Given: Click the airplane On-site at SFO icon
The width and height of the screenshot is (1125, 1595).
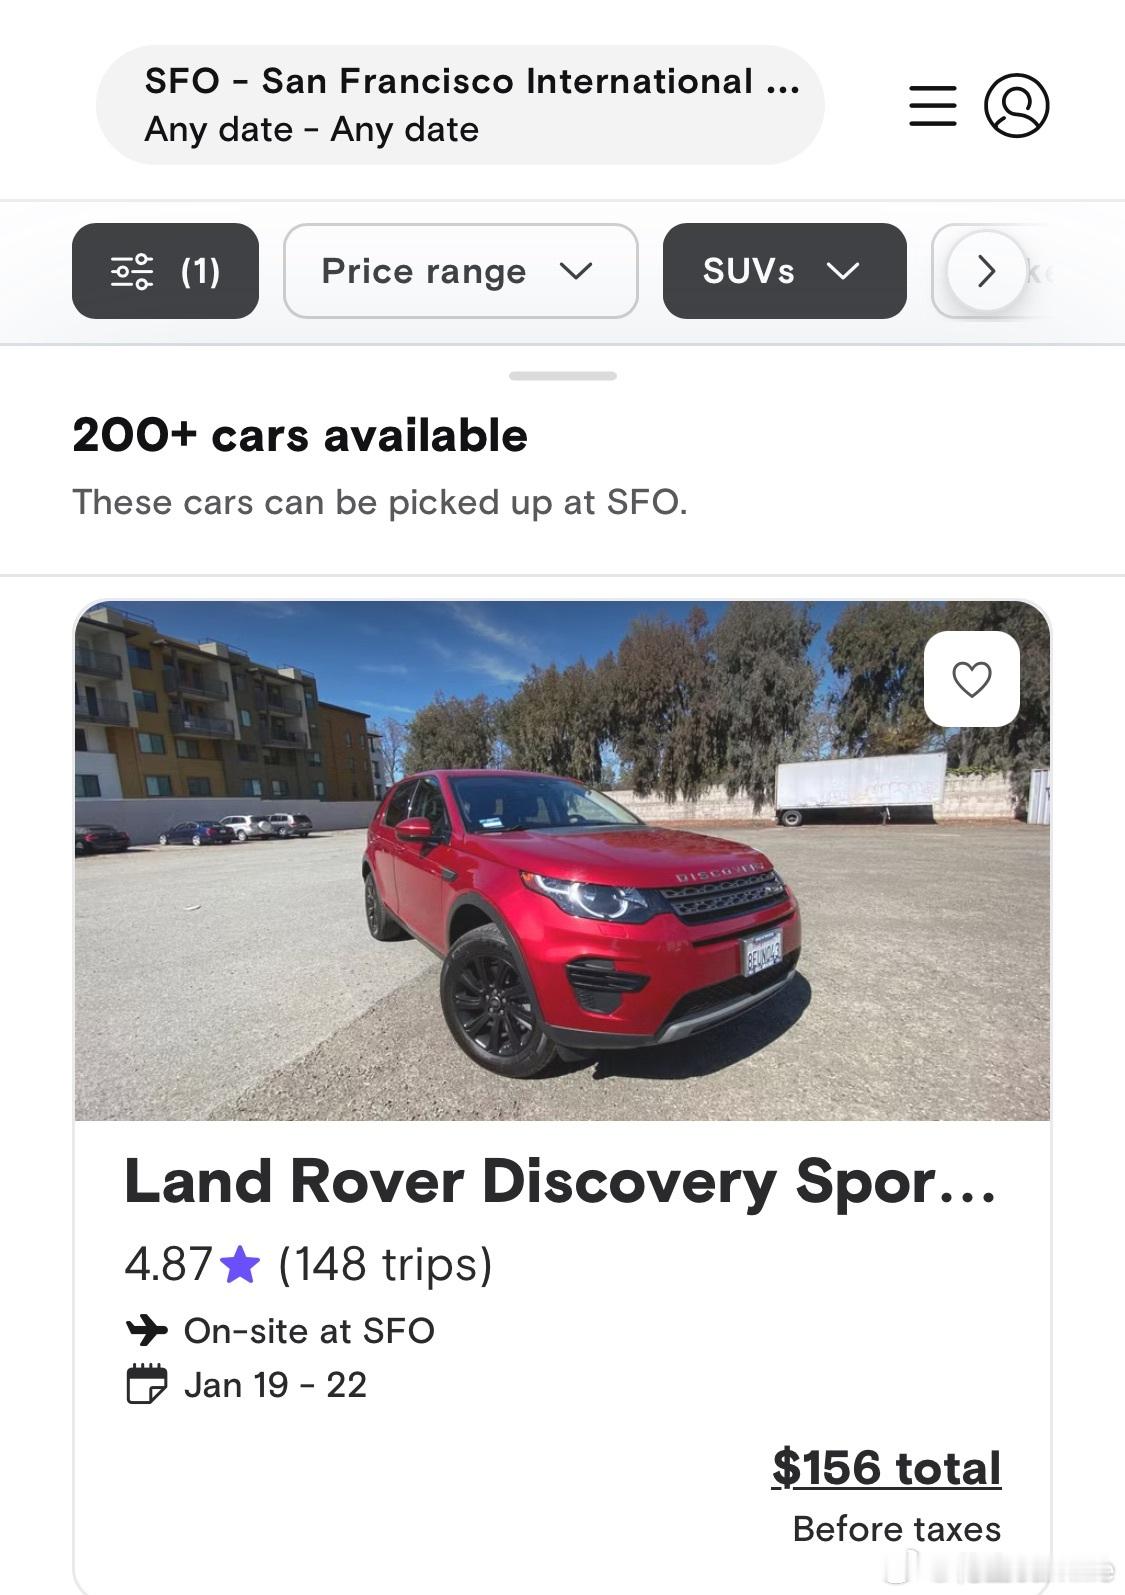Looking at the screenshot, I should [147, 1330].
